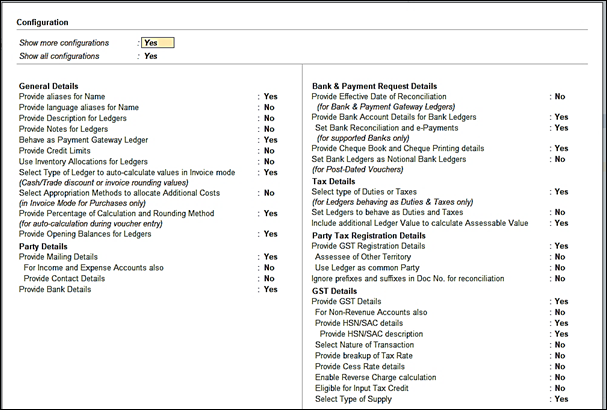This screenshot has height=410, width=607.
Task: Toggle Provide GST Registration Details value
Action: (561, 246)
